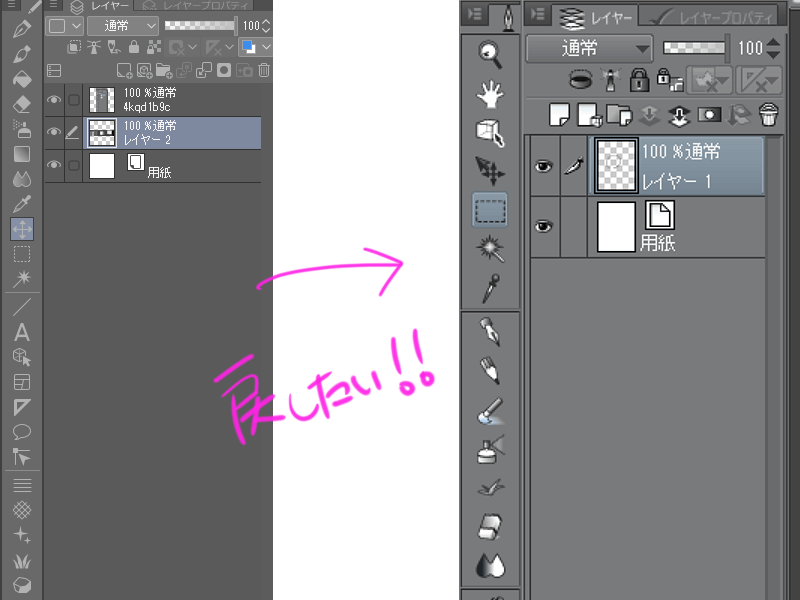Viewport: 800px width, 600px height.
Task: Select the Balloon tool in the left toolbar
Action: point(21,432)
